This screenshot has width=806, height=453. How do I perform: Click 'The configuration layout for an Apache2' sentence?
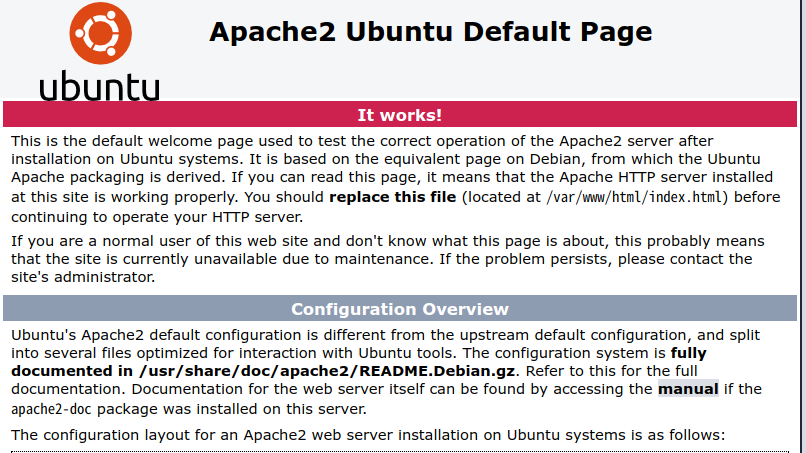(368, 435)
